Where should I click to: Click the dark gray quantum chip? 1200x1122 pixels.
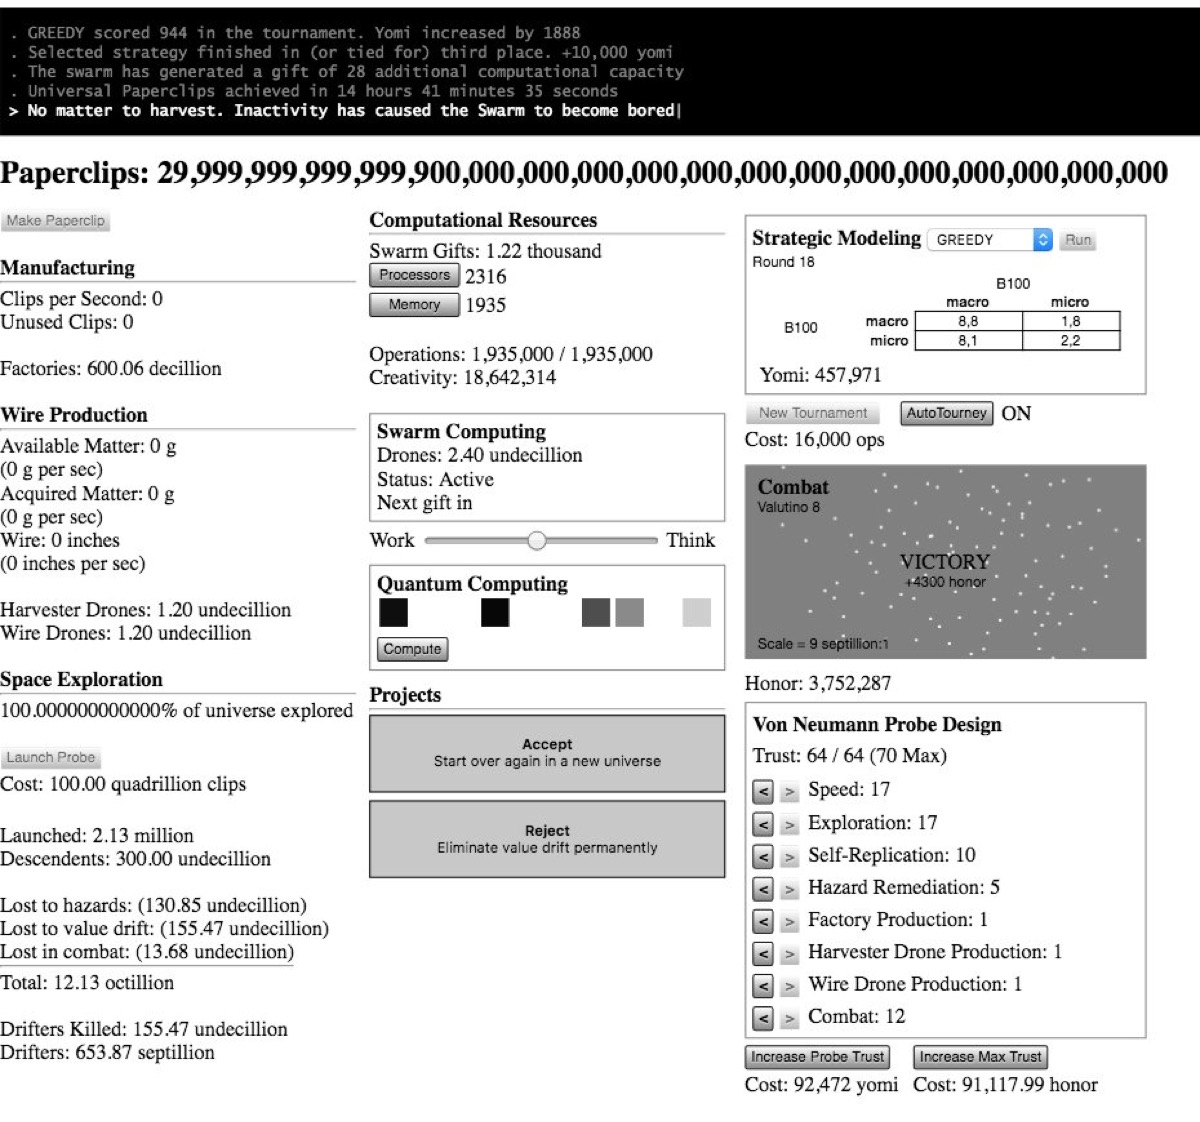click(x=596, y=612)
